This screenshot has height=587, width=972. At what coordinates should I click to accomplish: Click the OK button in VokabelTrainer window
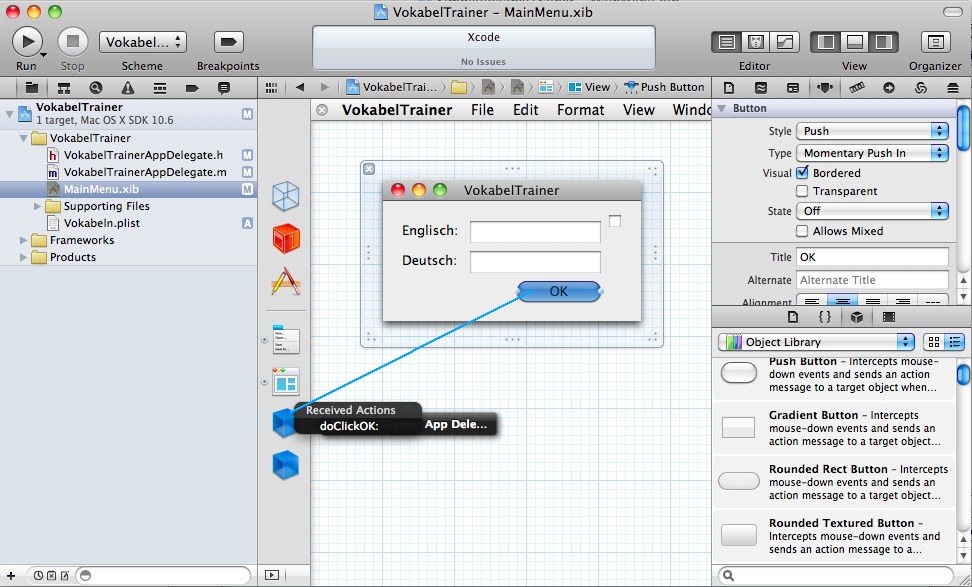(558, 291)
